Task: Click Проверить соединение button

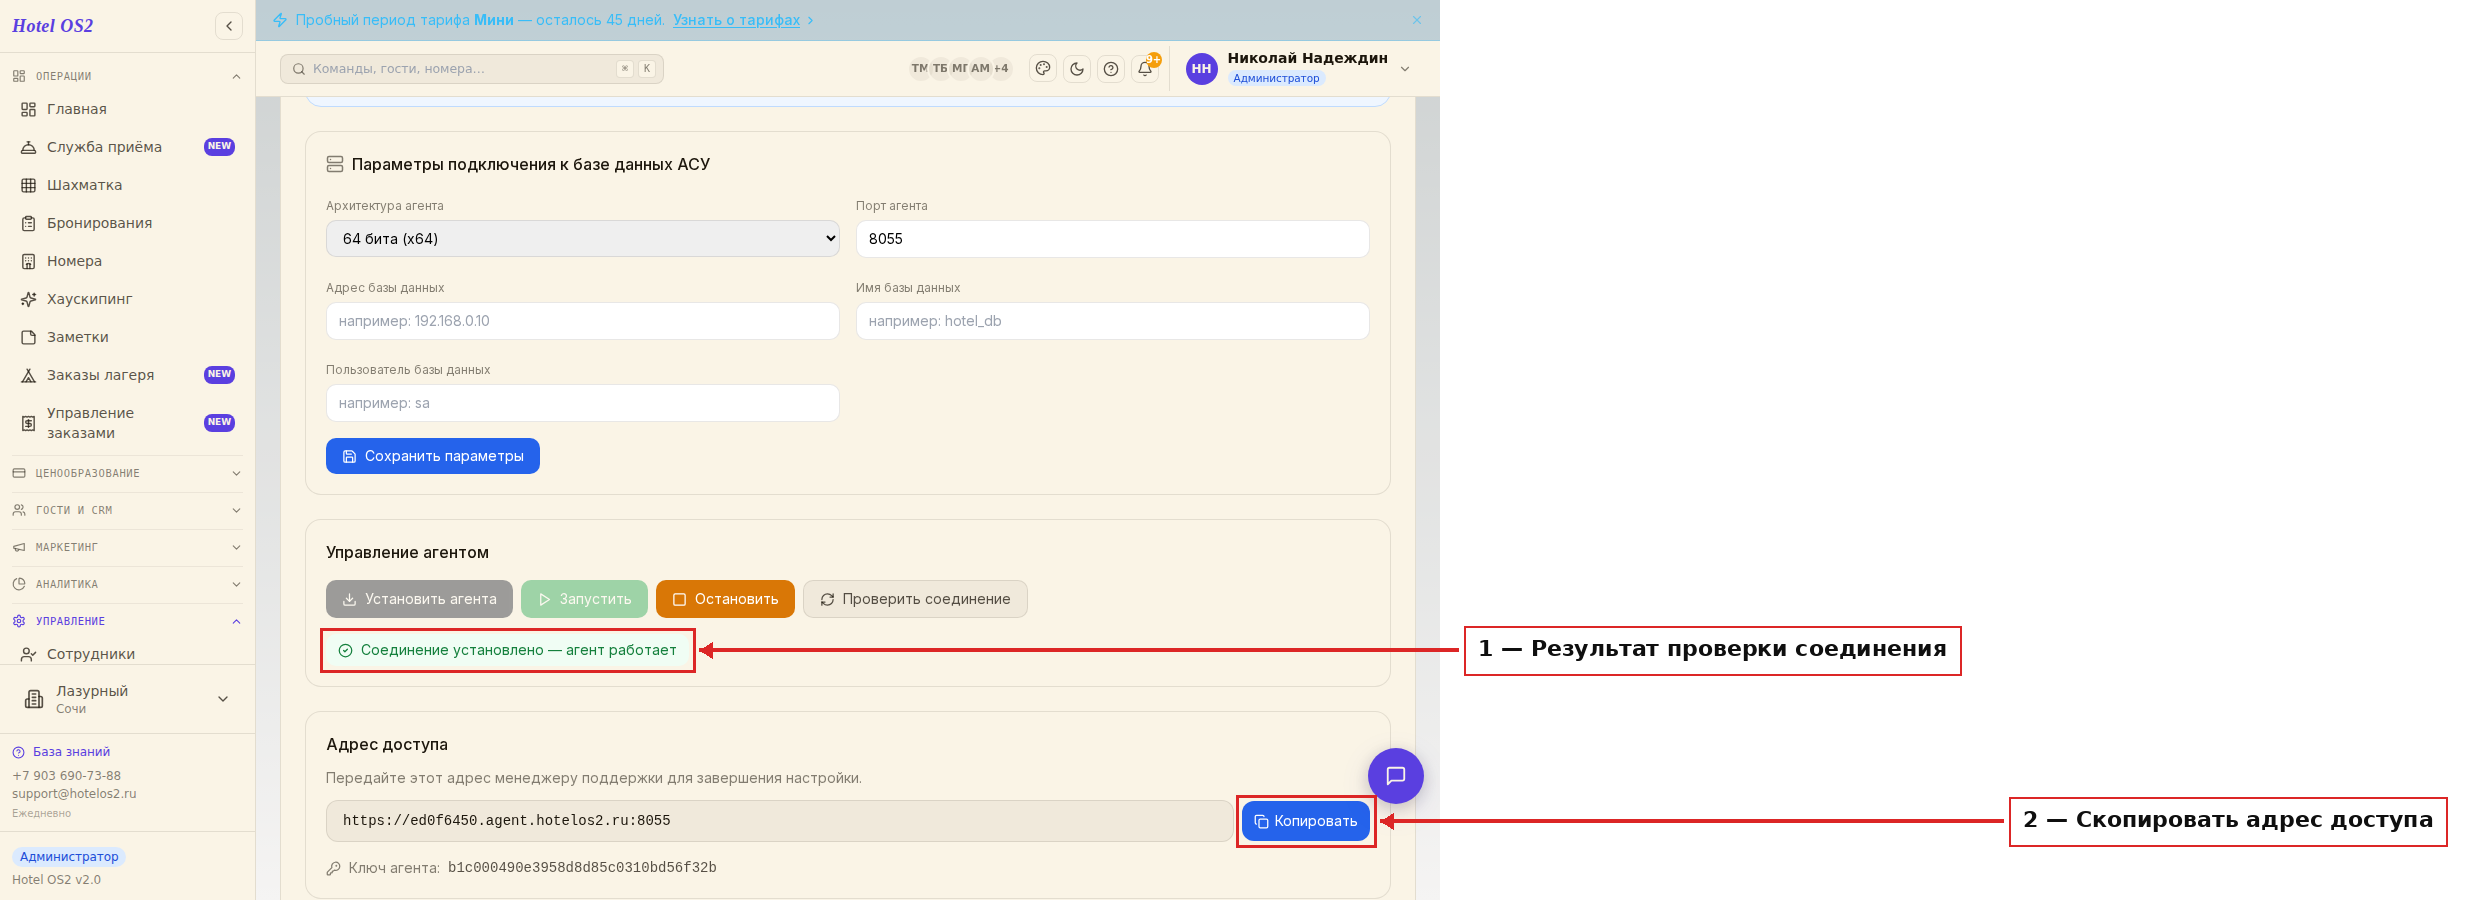Action: click(915, 599)
